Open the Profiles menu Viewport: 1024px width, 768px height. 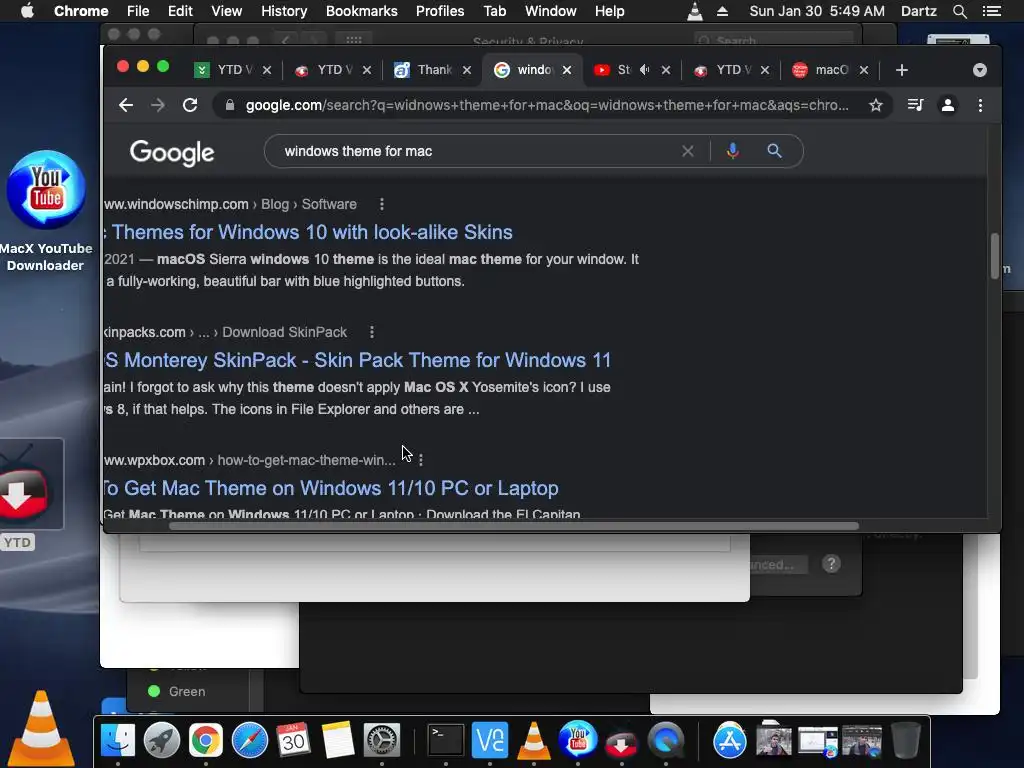click(x=440, y=11)
